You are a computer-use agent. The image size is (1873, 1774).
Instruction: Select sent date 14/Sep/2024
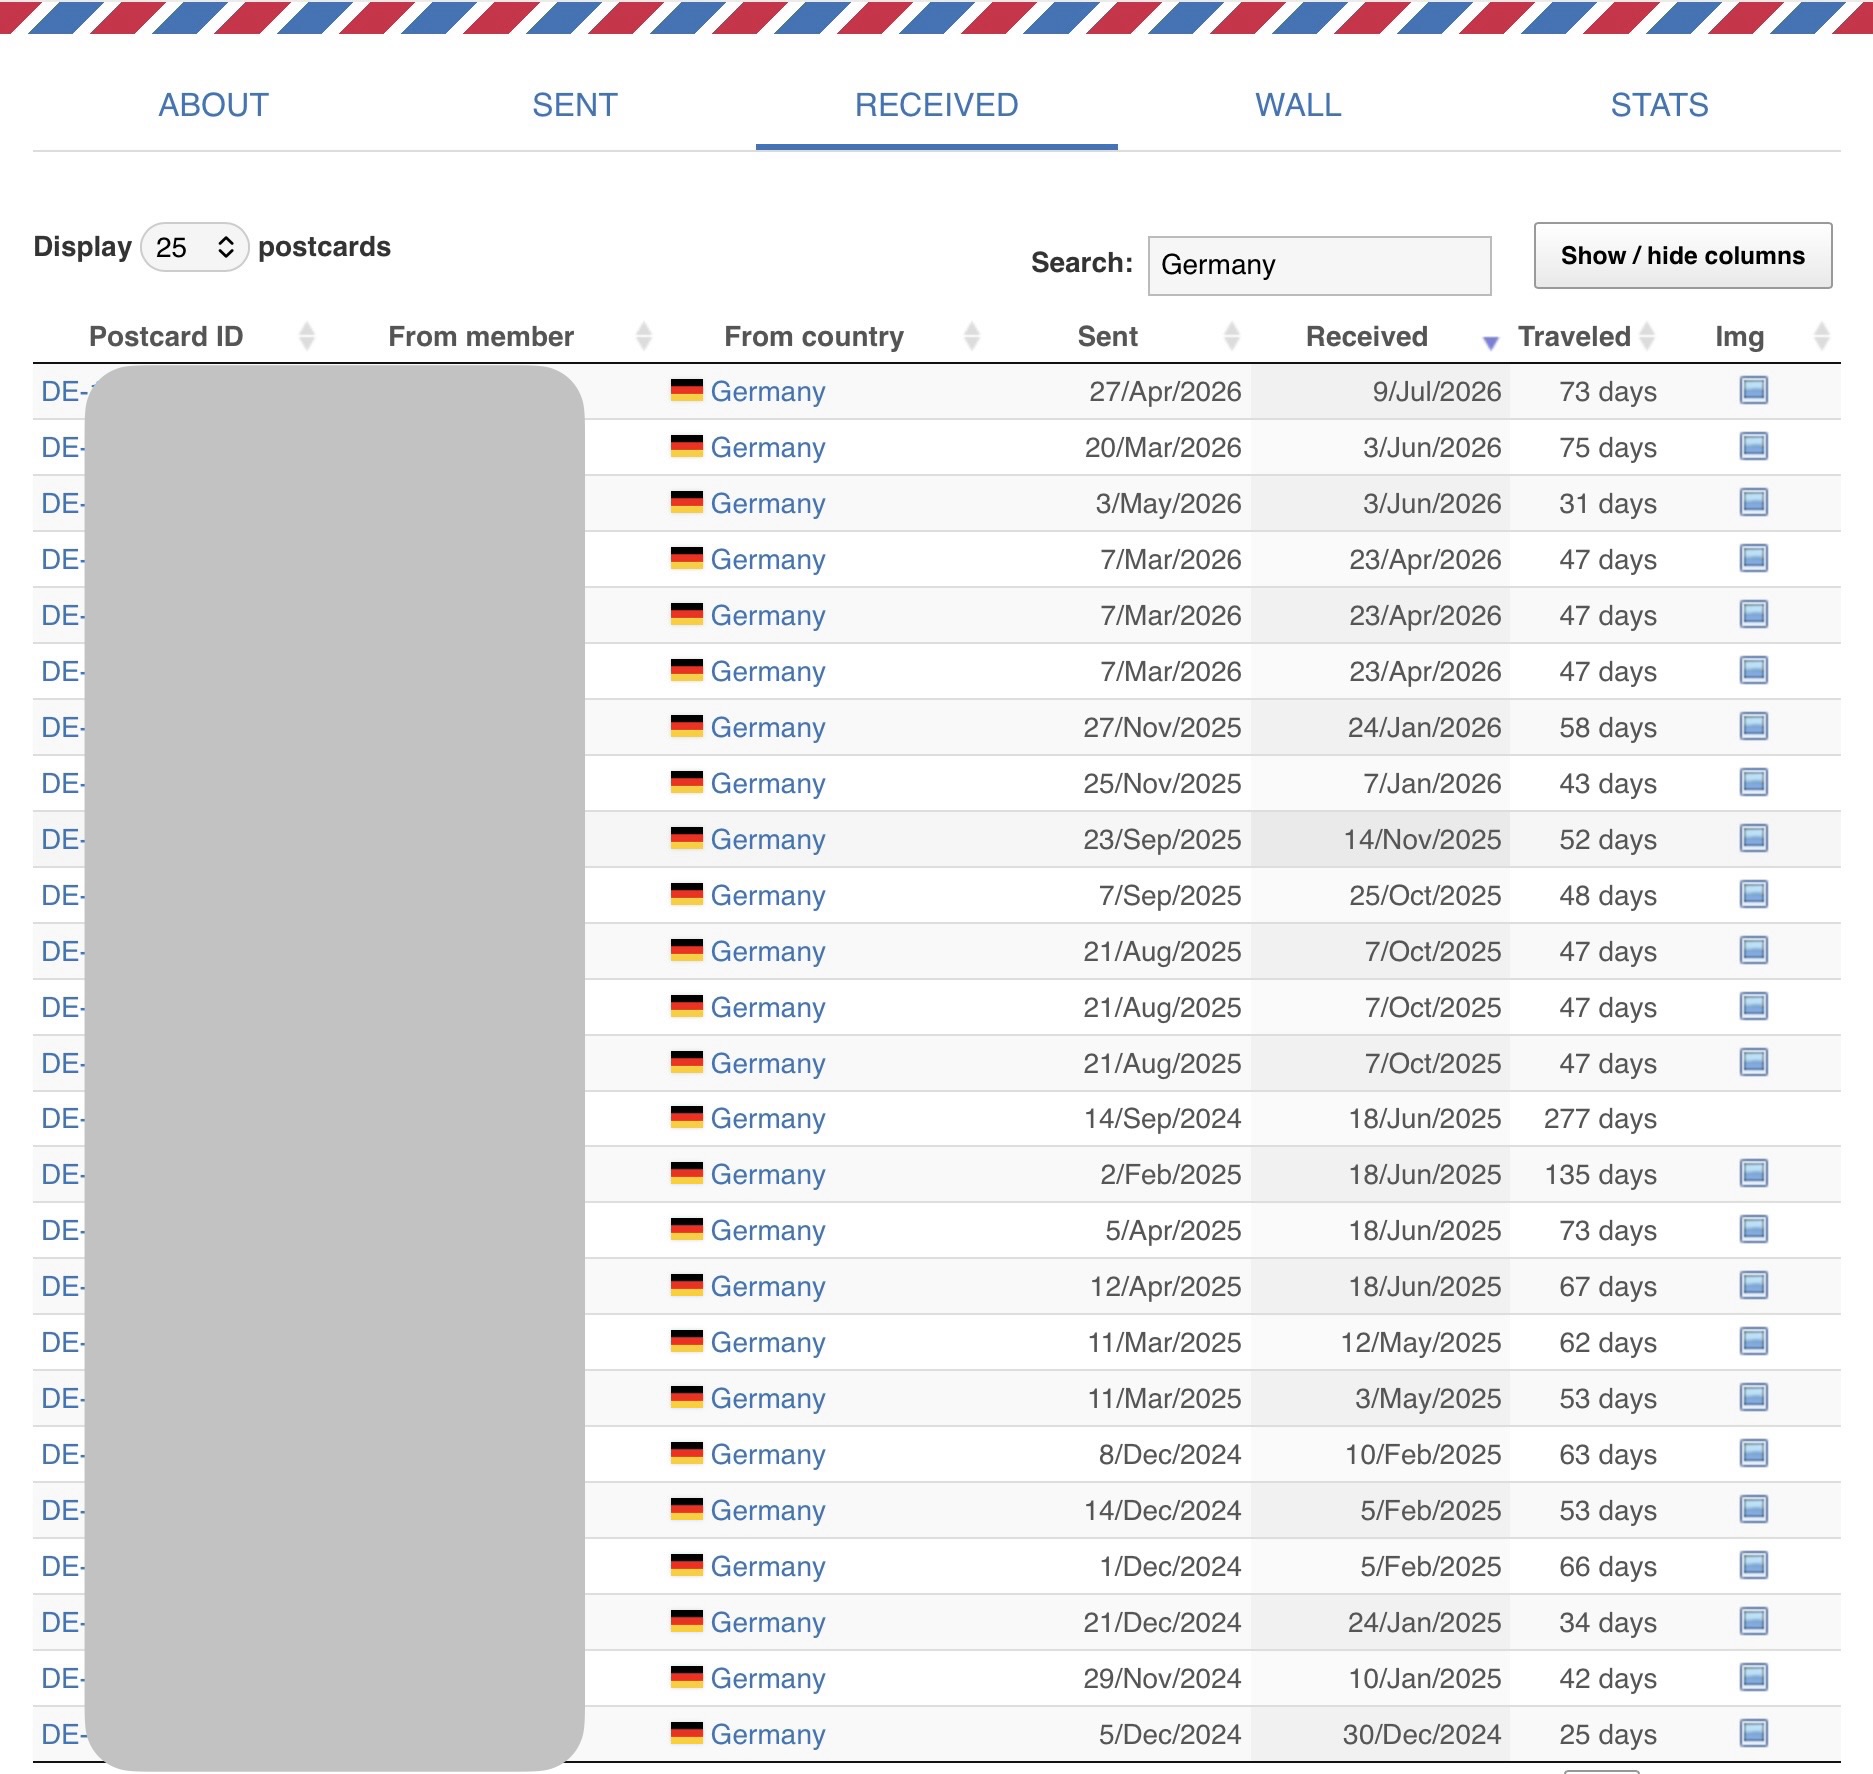(x=1163, y=1118)
